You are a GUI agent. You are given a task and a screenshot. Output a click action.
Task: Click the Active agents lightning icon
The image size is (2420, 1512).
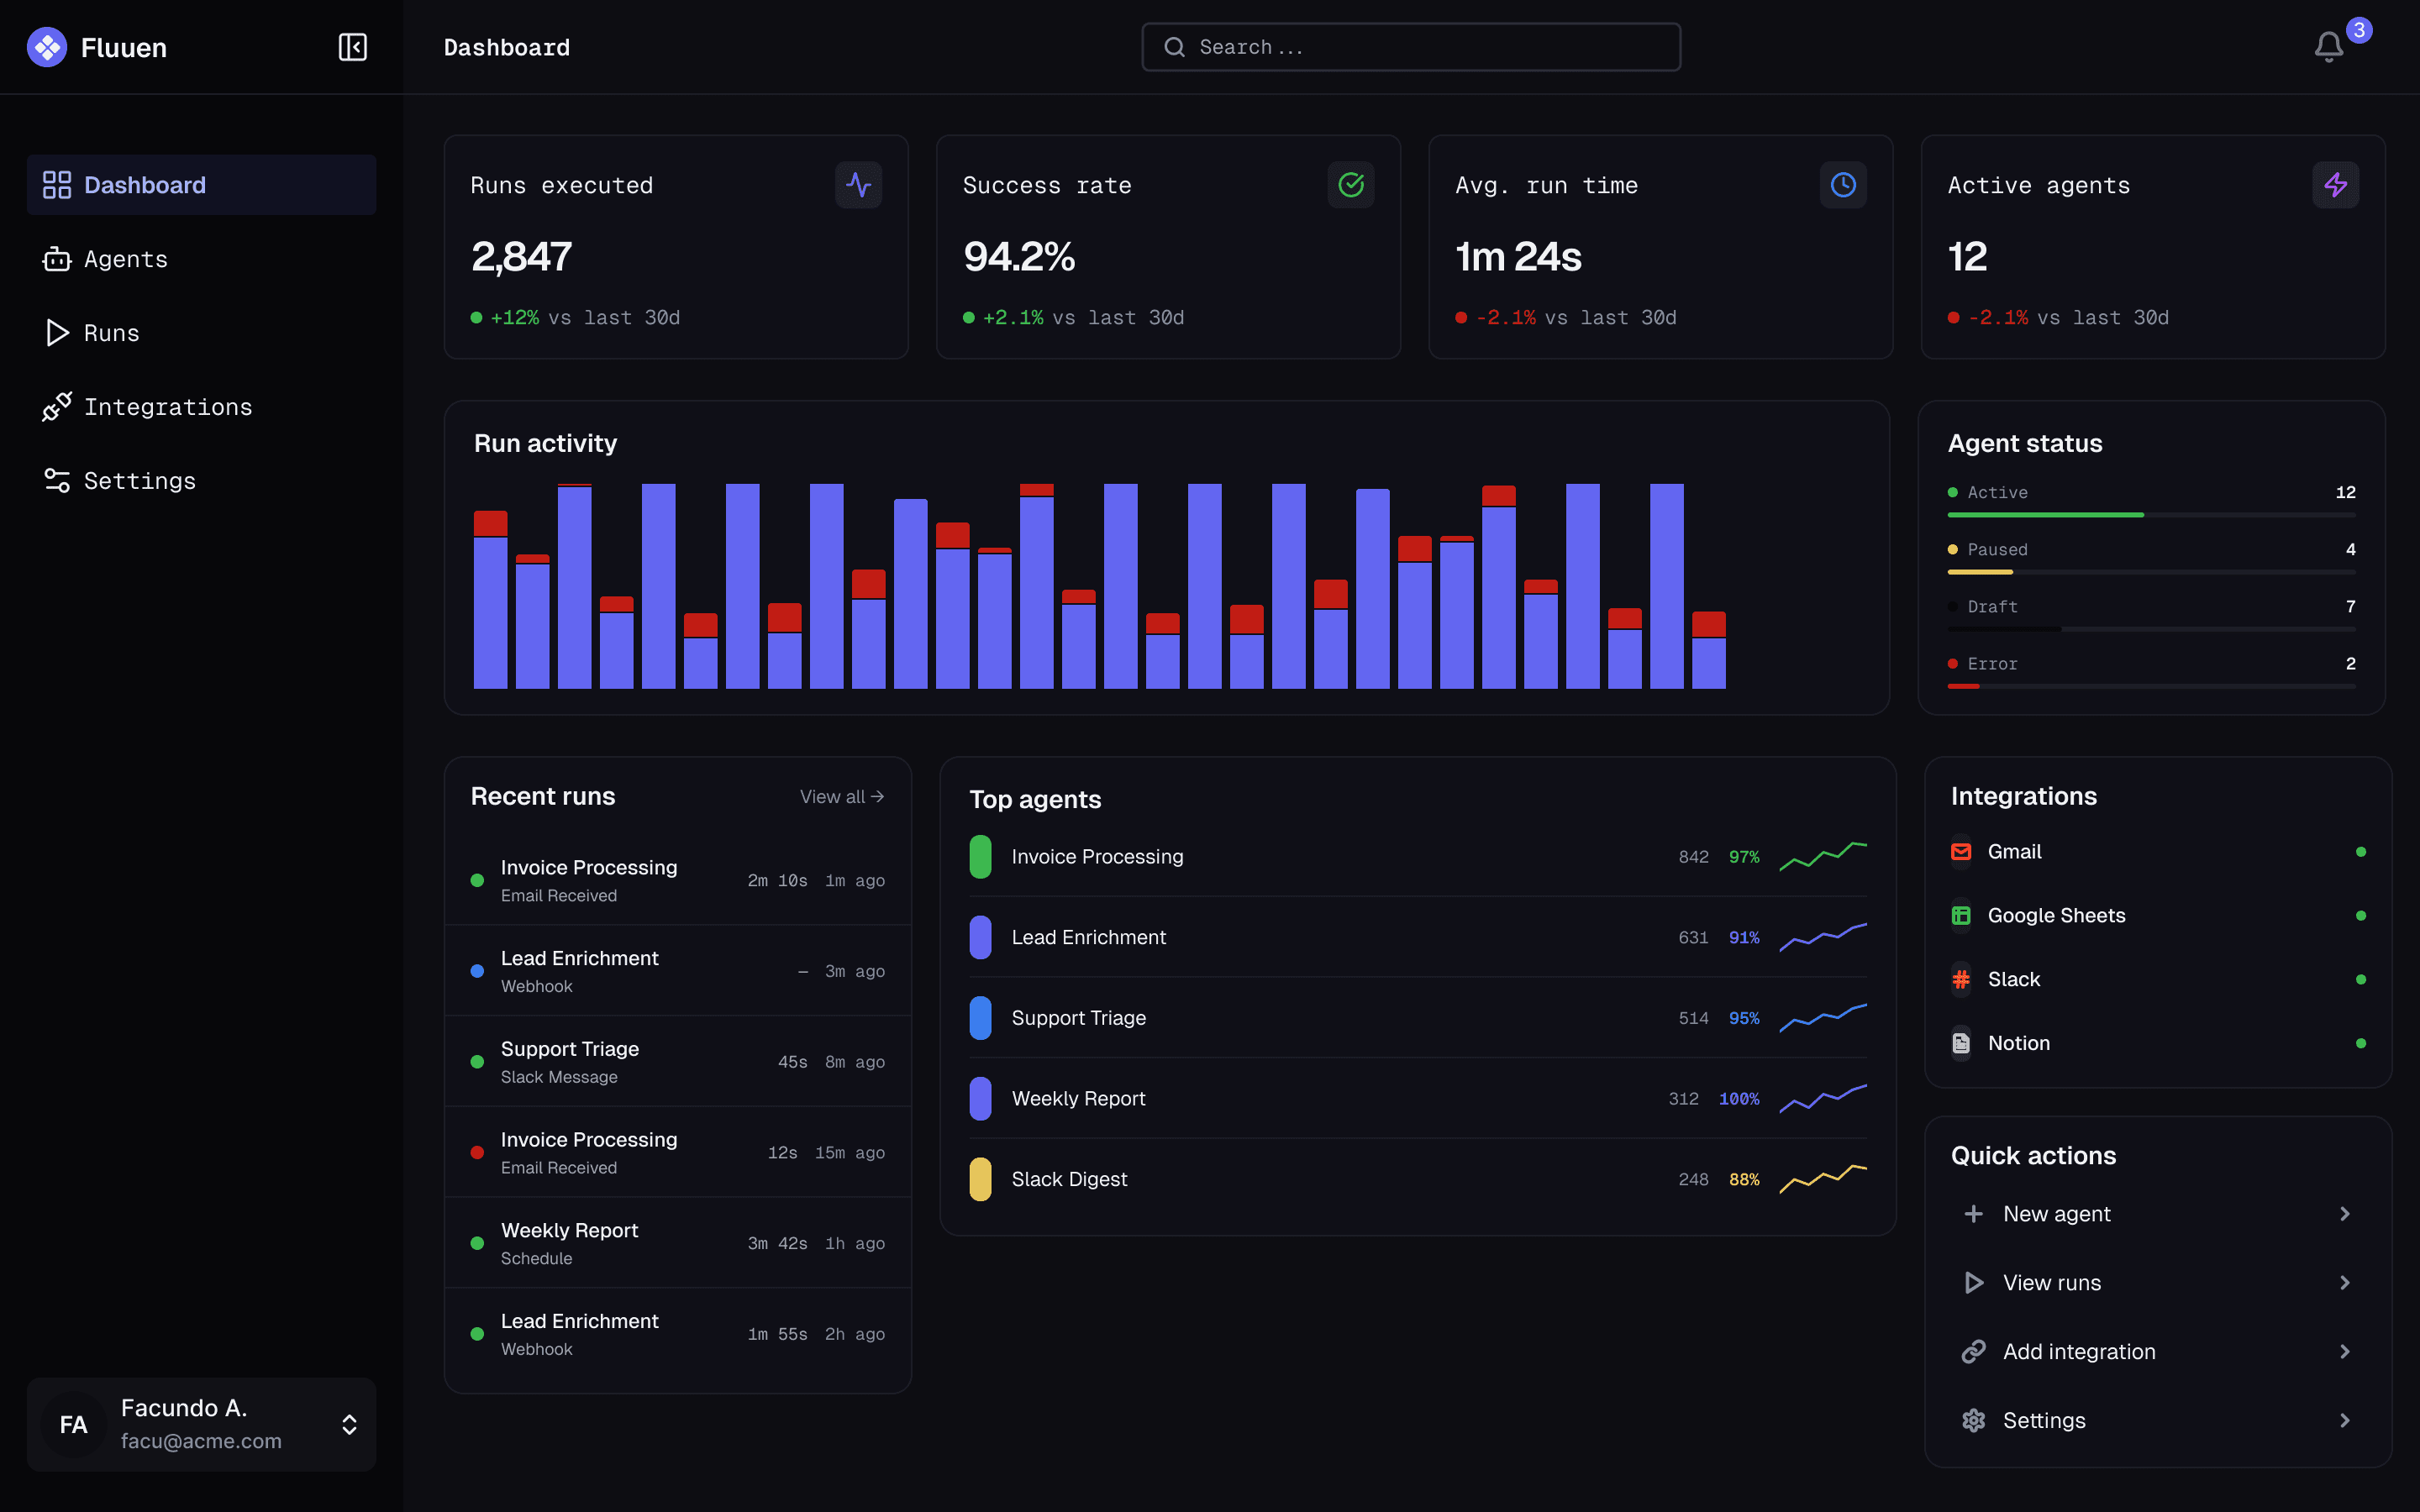[2335, 185]
